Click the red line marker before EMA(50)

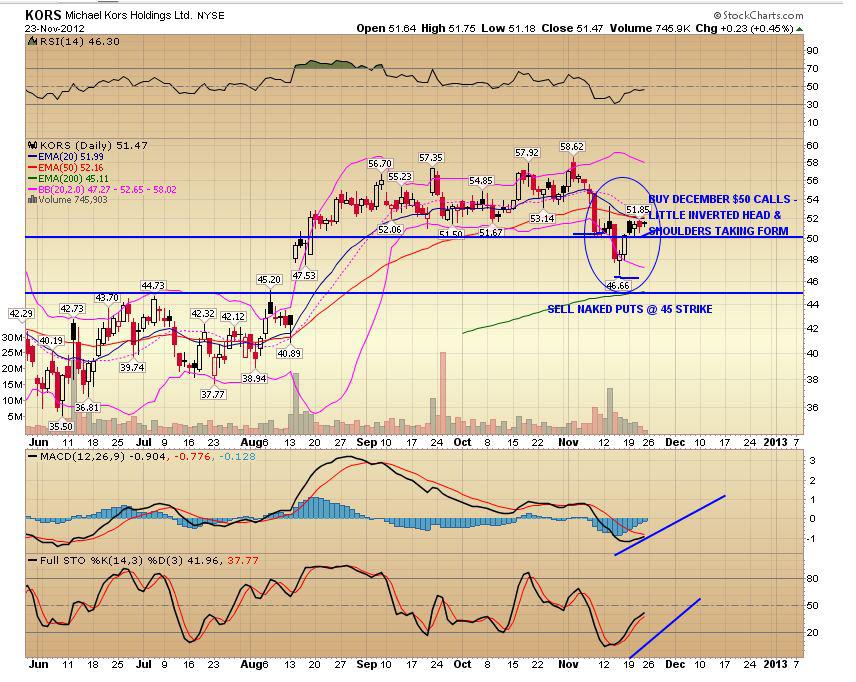(32, 168)
